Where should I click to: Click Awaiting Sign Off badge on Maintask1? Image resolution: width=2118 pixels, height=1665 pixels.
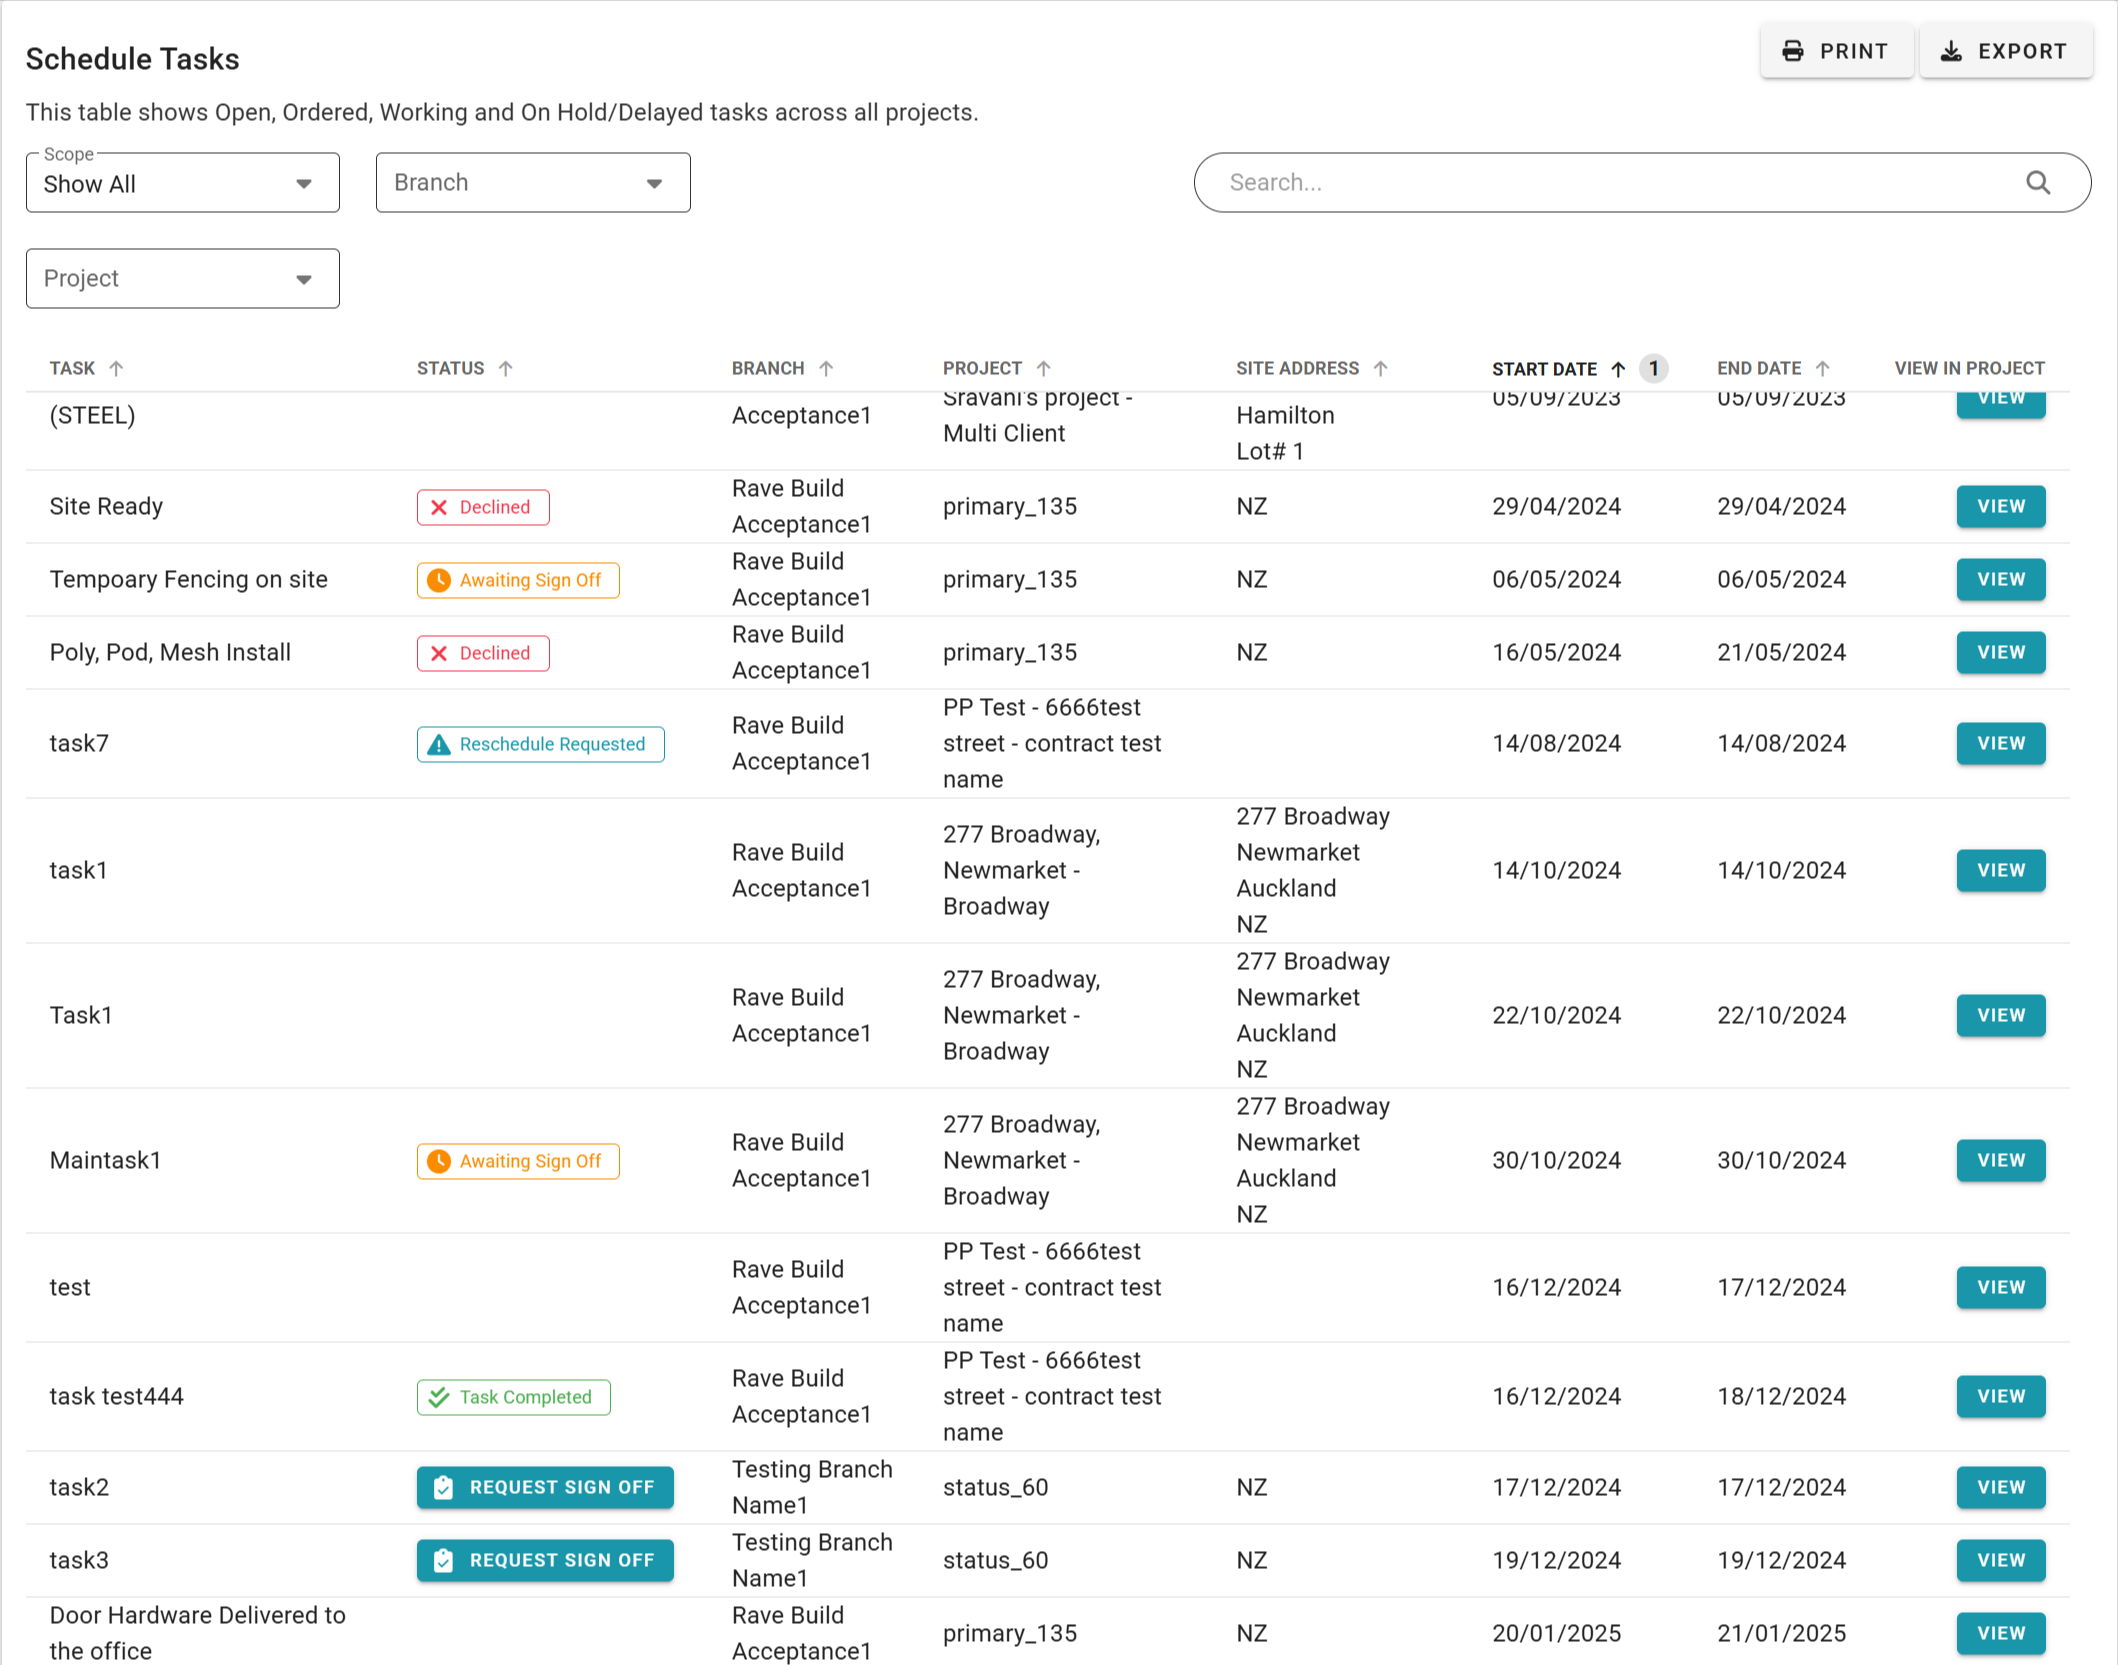click(518, 1161)
